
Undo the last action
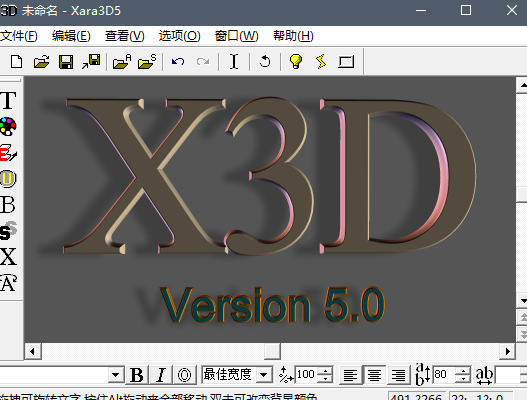coord(178,62)
